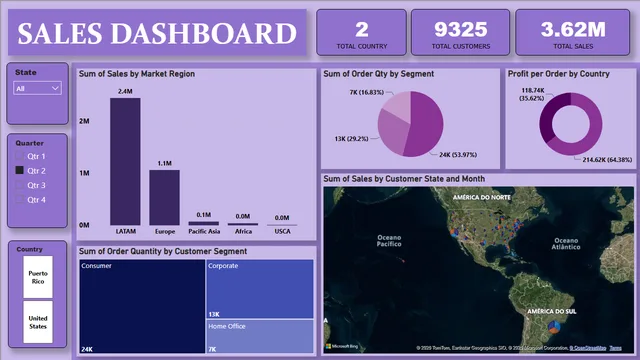Image resolution: width=640 pixels, height=360 pixels.
Task: Select the Puerto Rico country tile
Action: tap(38, 277)
